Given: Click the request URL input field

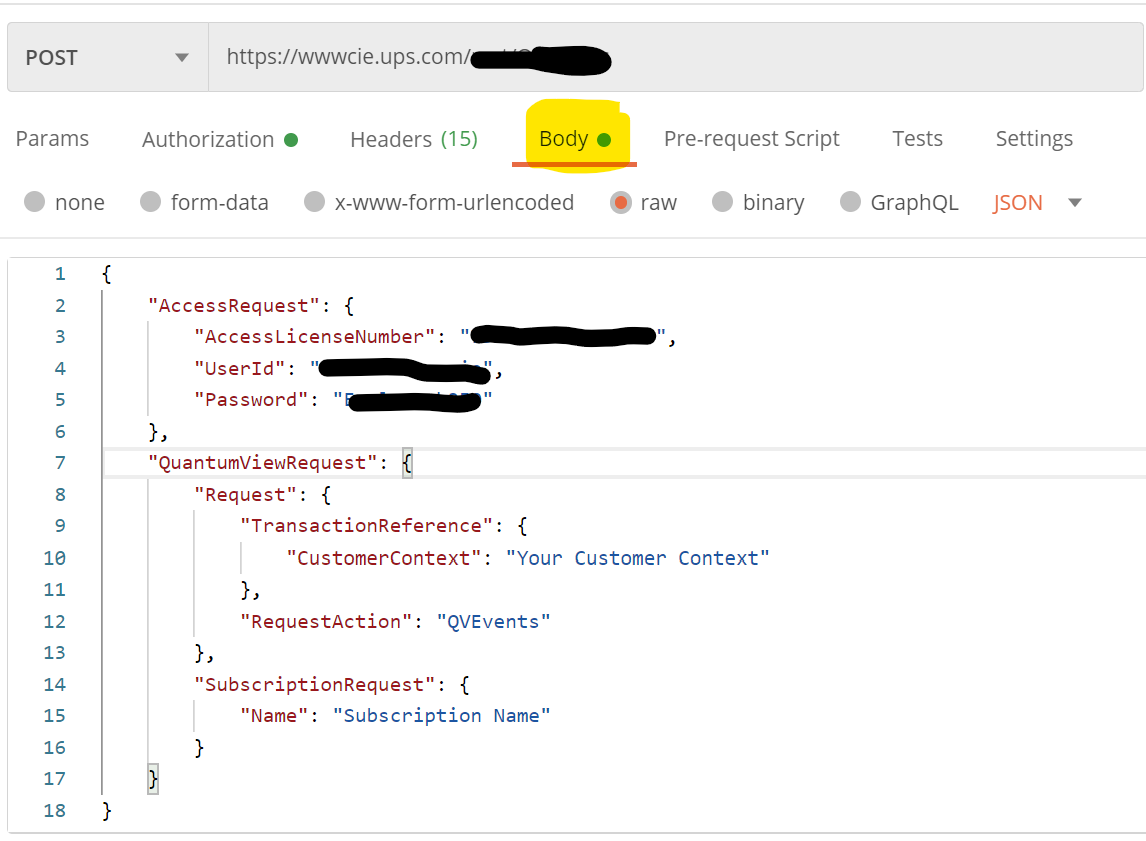Looking at the screenshot, I should click(x=676, y=57).
